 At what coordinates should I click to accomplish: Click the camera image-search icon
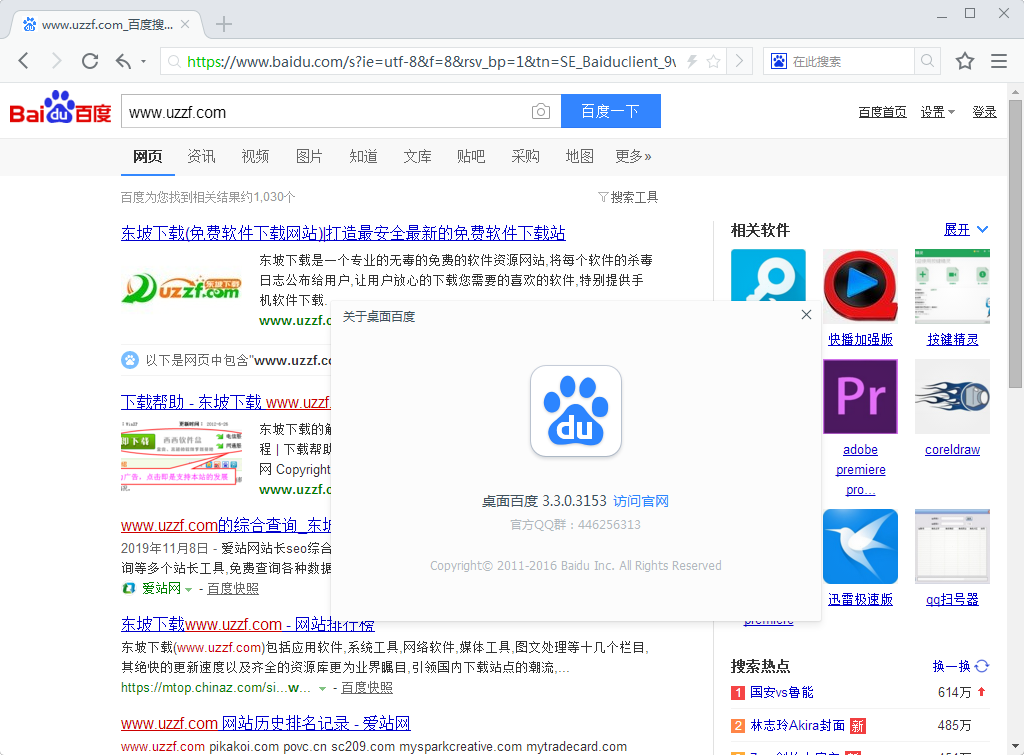541,111
